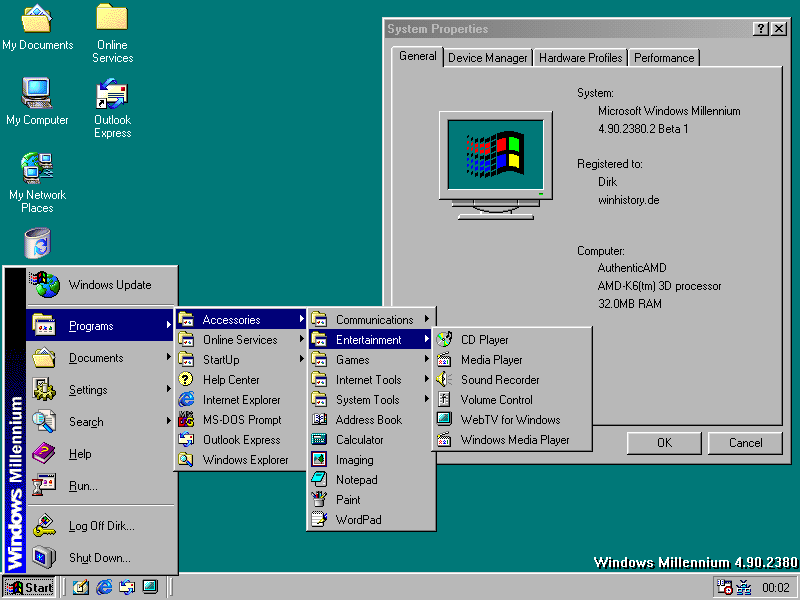Click OK in System Properties
The height and width of the screenshot is (600, 800).
coord(664,443)
